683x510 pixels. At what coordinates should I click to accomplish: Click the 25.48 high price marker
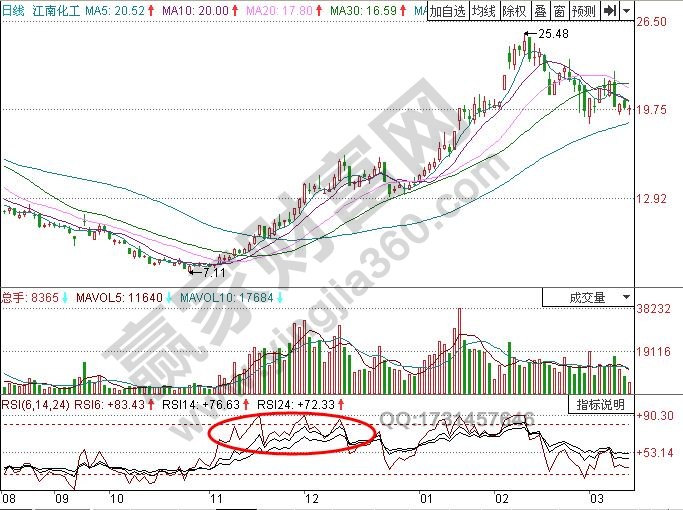553,33
